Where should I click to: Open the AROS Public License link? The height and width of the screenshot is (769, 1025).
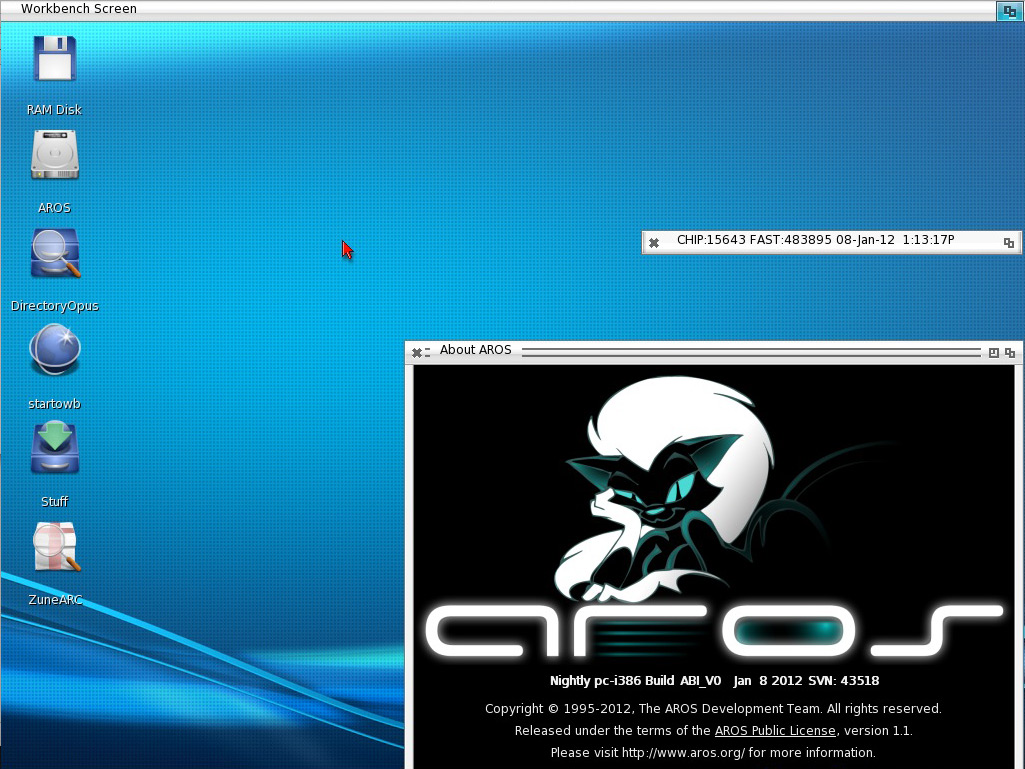click(x=774, y=731)
